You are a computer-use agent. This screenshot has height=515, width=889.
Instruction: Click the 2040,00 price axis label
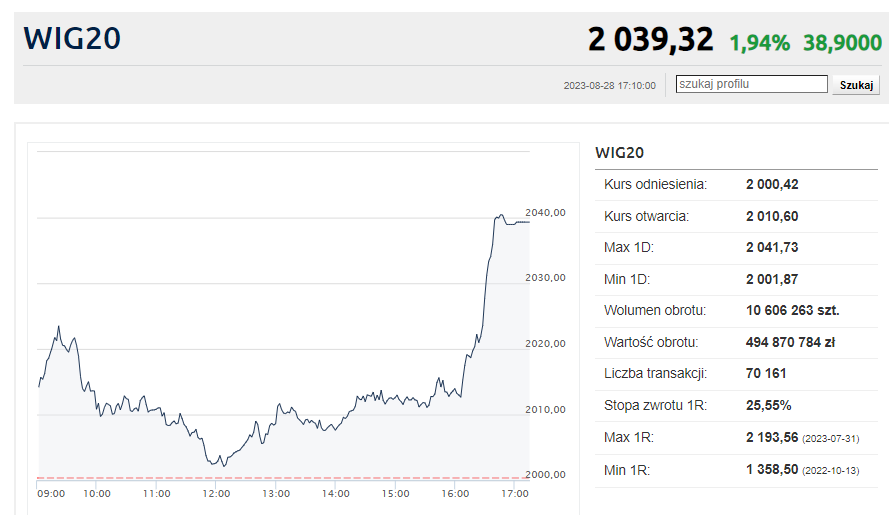click(545, 212)
